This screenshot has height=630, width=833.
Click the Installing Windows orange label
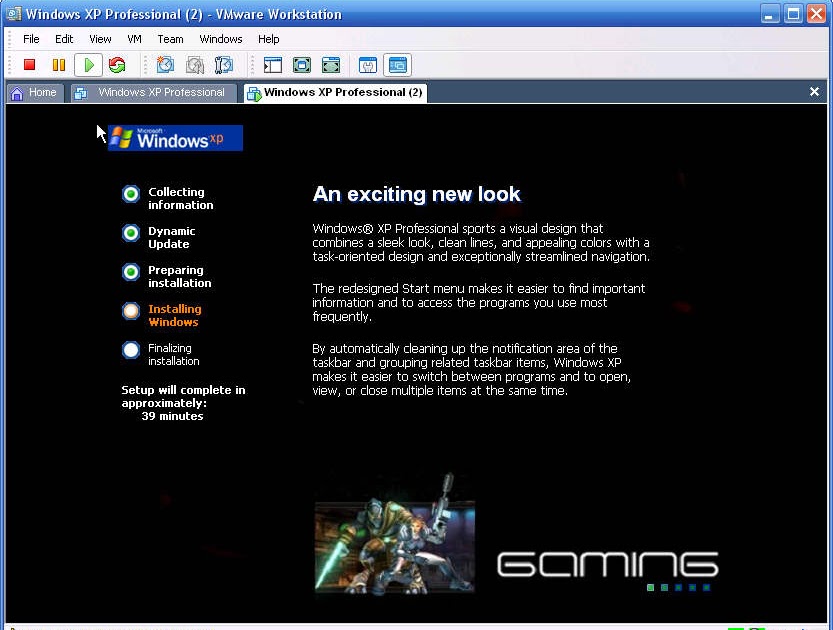pos(175,316)
